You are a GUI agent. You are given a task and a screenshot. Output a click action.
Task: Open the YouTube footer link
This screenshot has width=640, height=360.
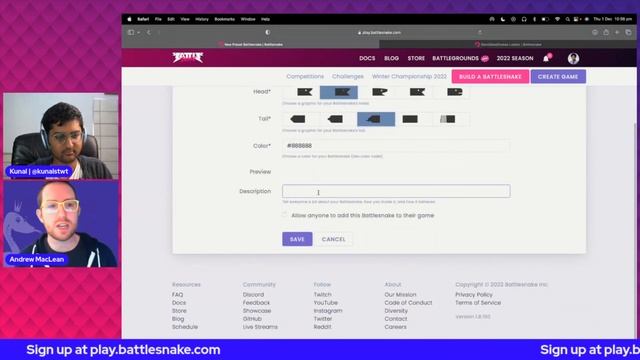325,303
